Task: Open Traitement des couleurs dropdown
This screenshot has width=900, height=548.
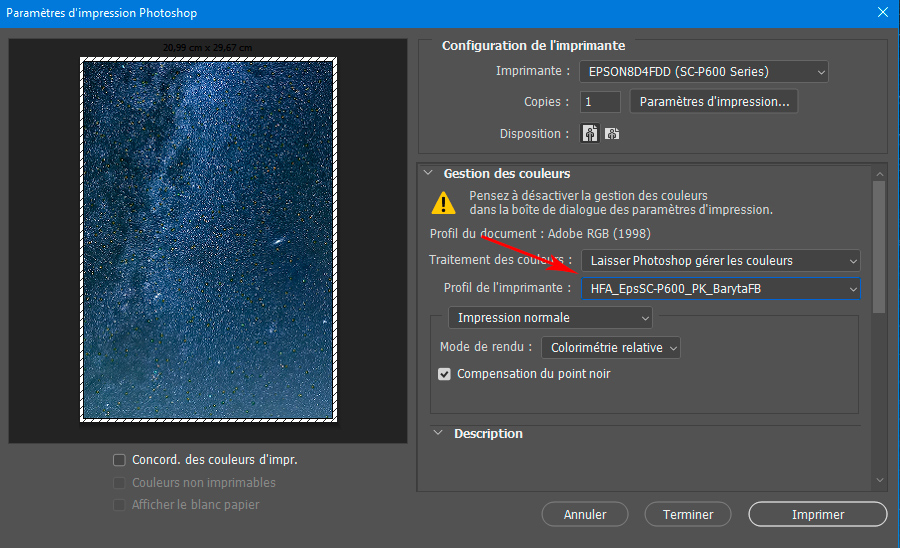Action: [x=720, y=261]
